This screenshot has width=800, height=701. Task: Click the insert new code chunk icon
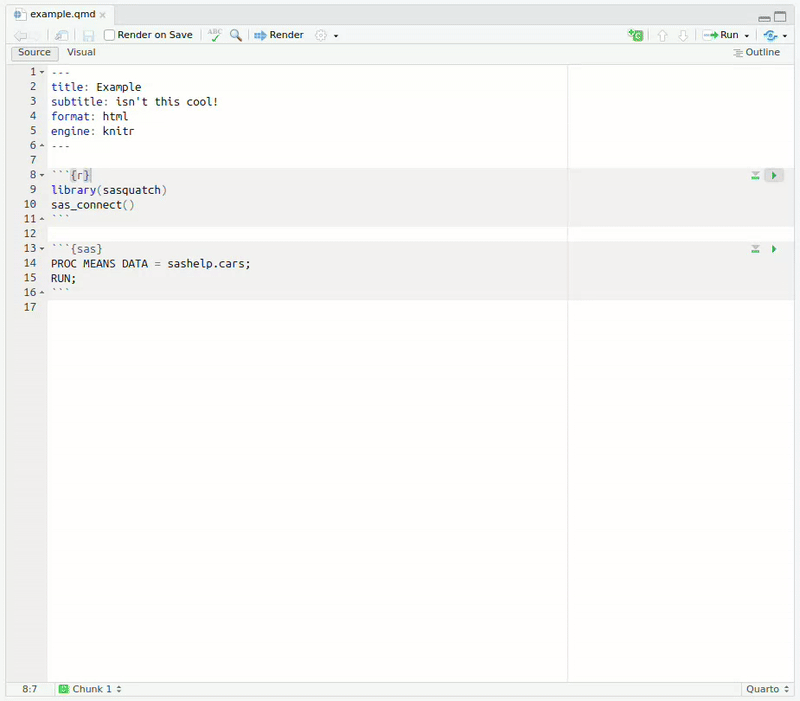(x=635, y=35)
